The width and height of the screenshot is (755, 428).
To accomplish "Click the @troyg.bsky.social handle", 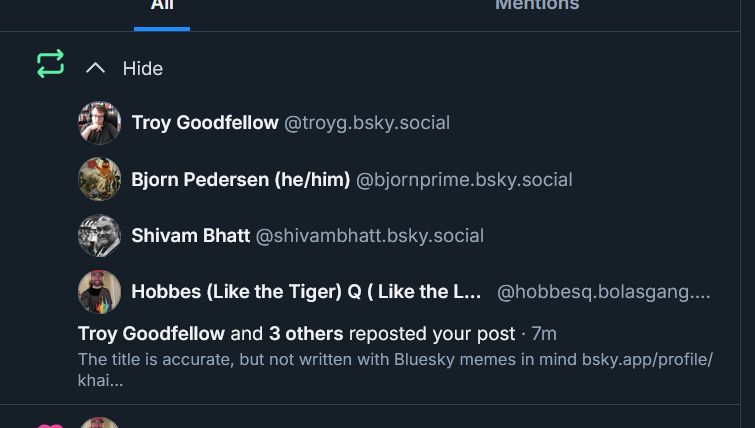I will coord(367,123).
